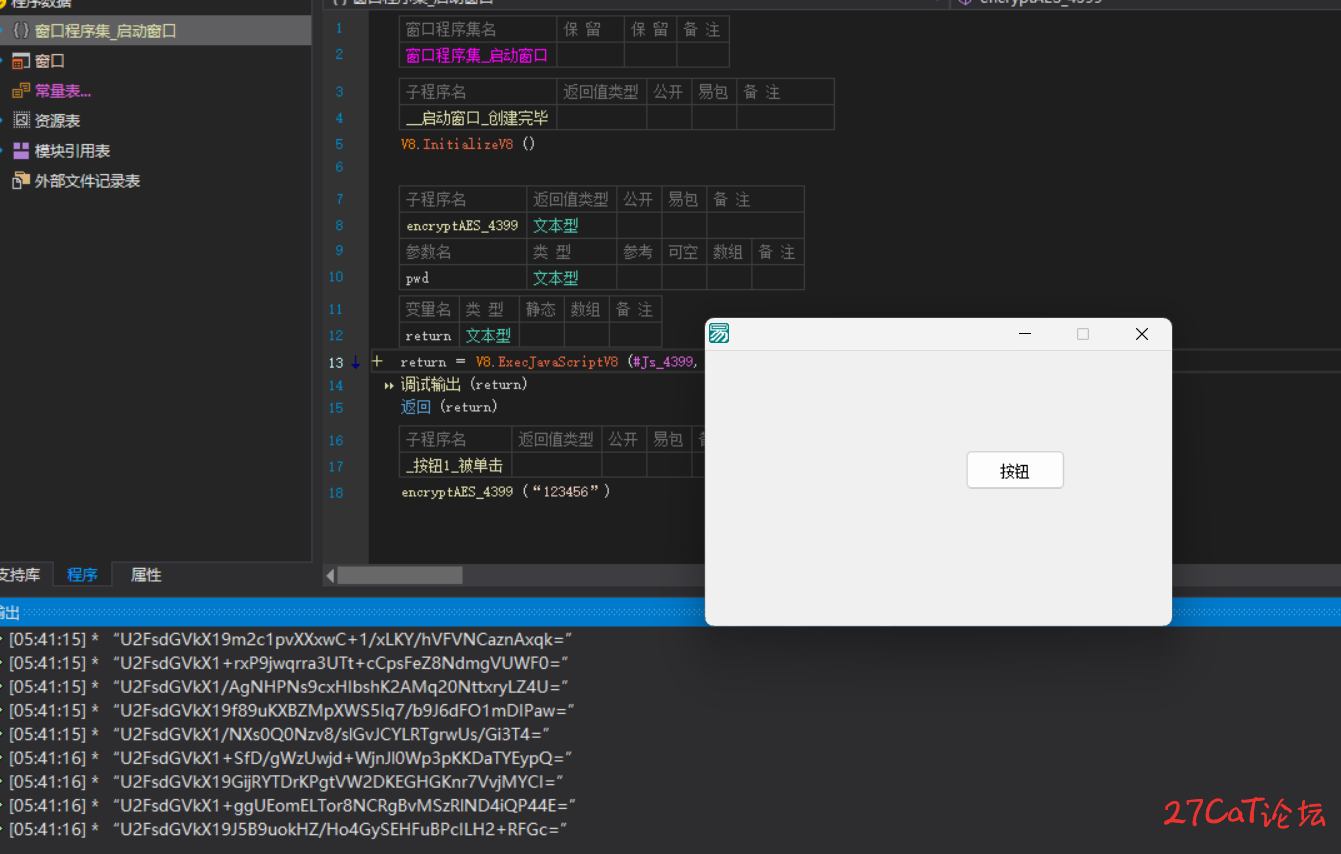Click the 静态 header cell of the variable table
The image size is (1341, 854).
click(x=541, y=310)
